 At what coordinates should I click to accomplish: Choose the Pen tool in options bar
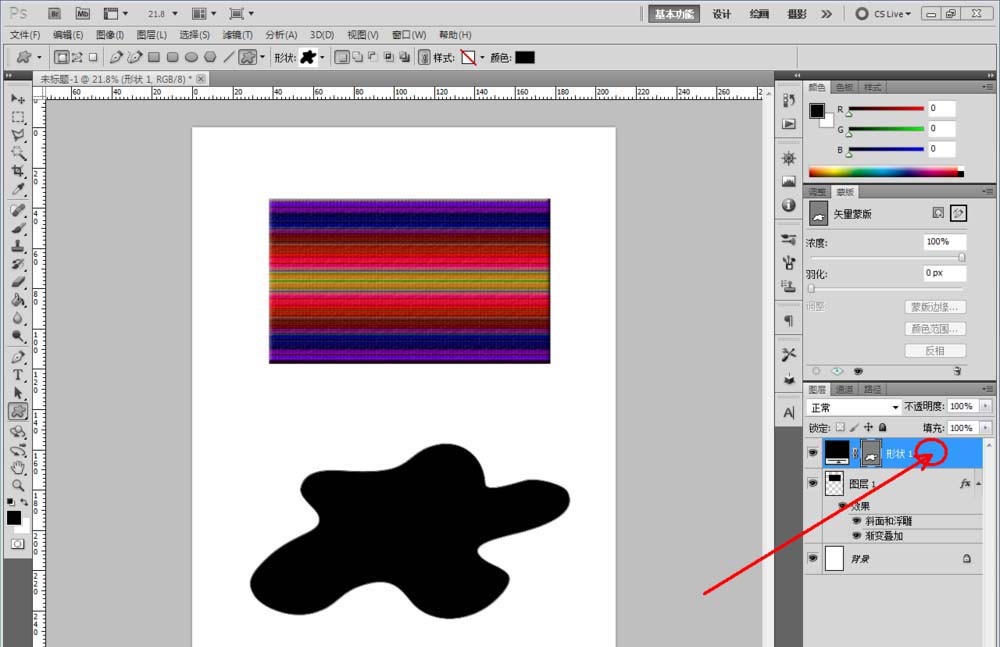point(115,57)
